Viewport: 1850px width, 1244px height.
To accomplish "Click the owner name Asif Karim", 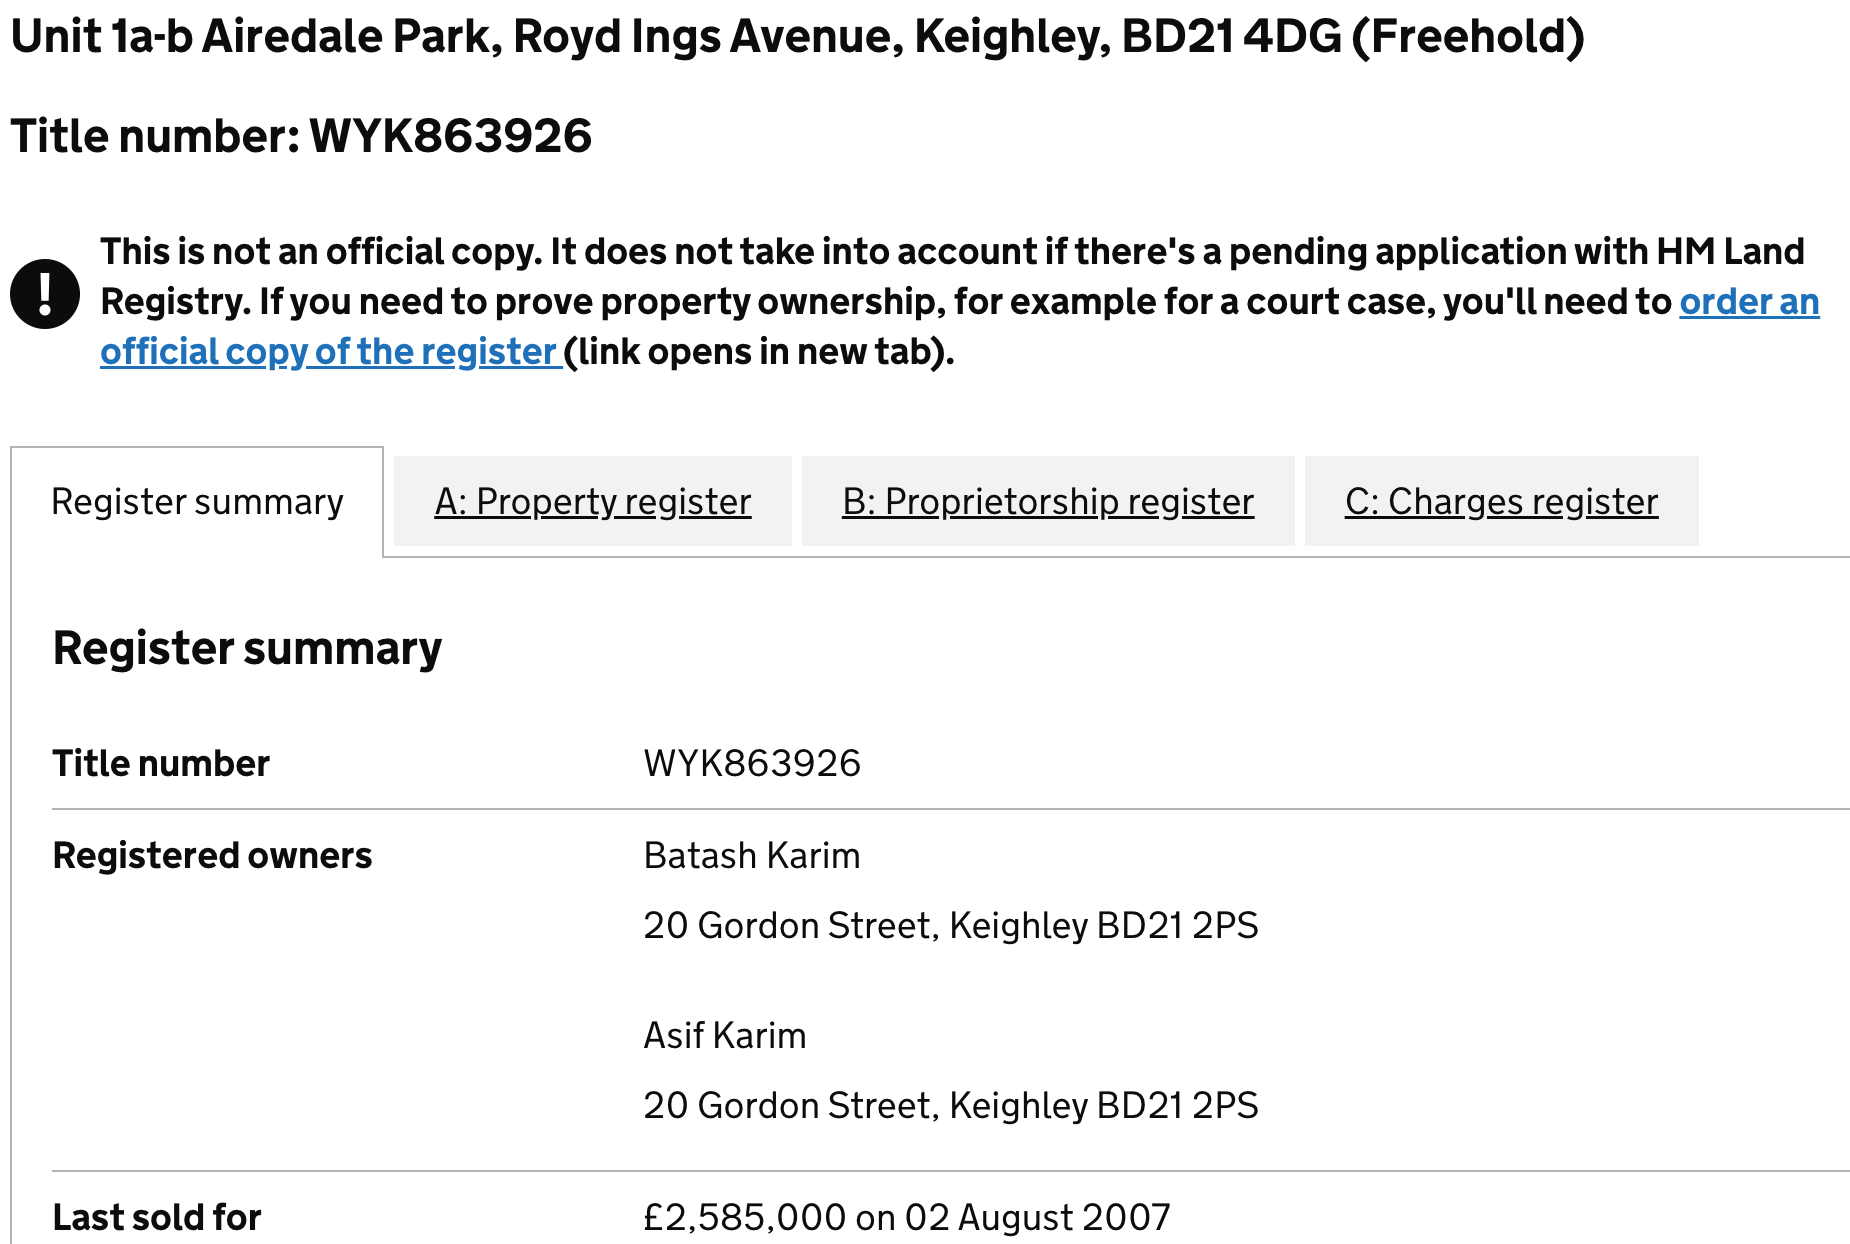I will pyautogui.click(x=724, y=1035).
